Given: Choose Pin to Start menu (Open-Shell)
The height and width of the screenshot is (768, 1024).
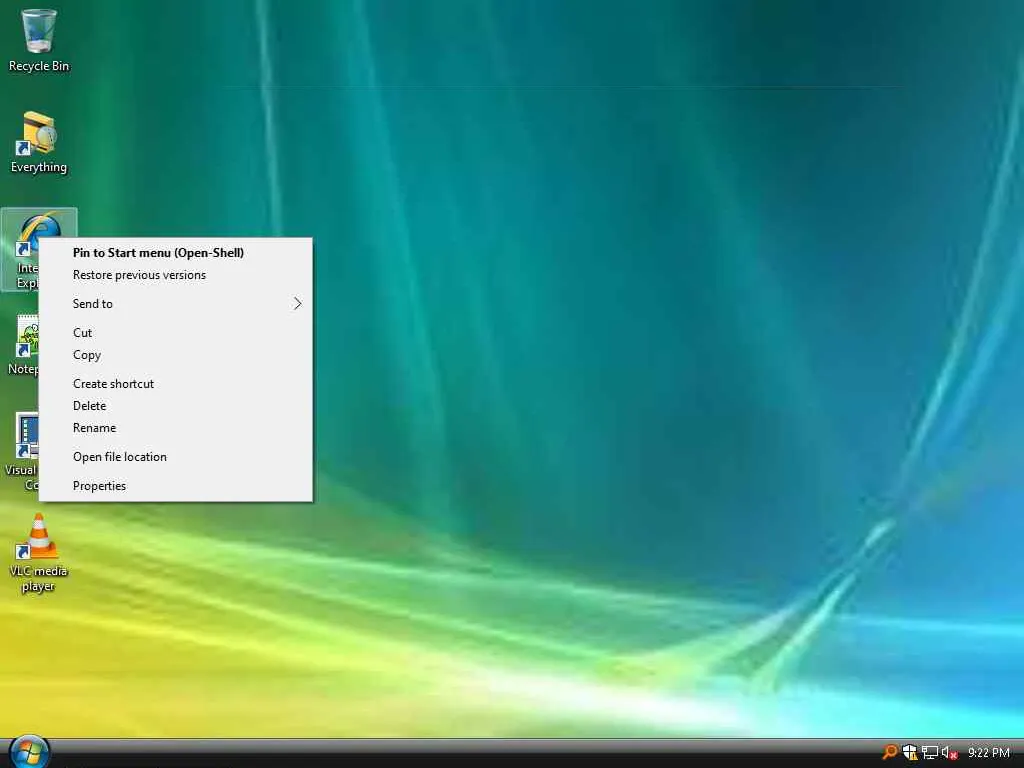Looking at the screenshot, I should click(176, 253).
